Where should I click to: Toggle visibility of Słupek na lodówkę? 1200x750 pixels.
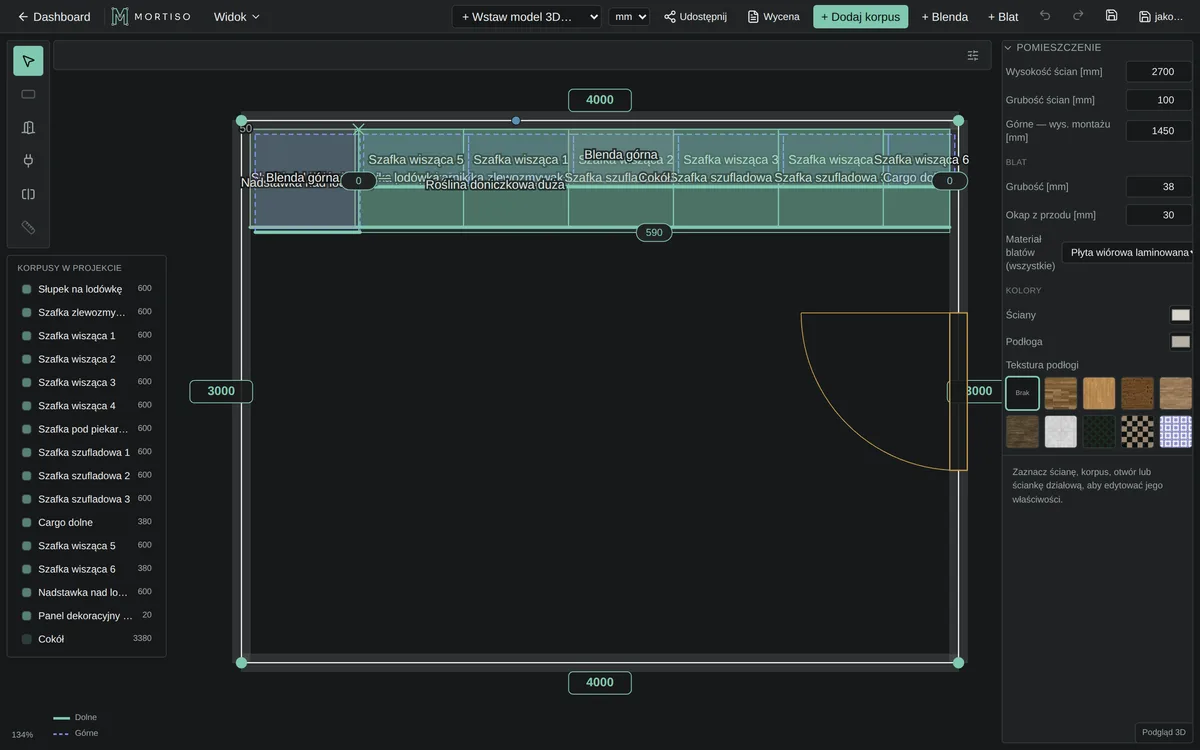[27, 289]
